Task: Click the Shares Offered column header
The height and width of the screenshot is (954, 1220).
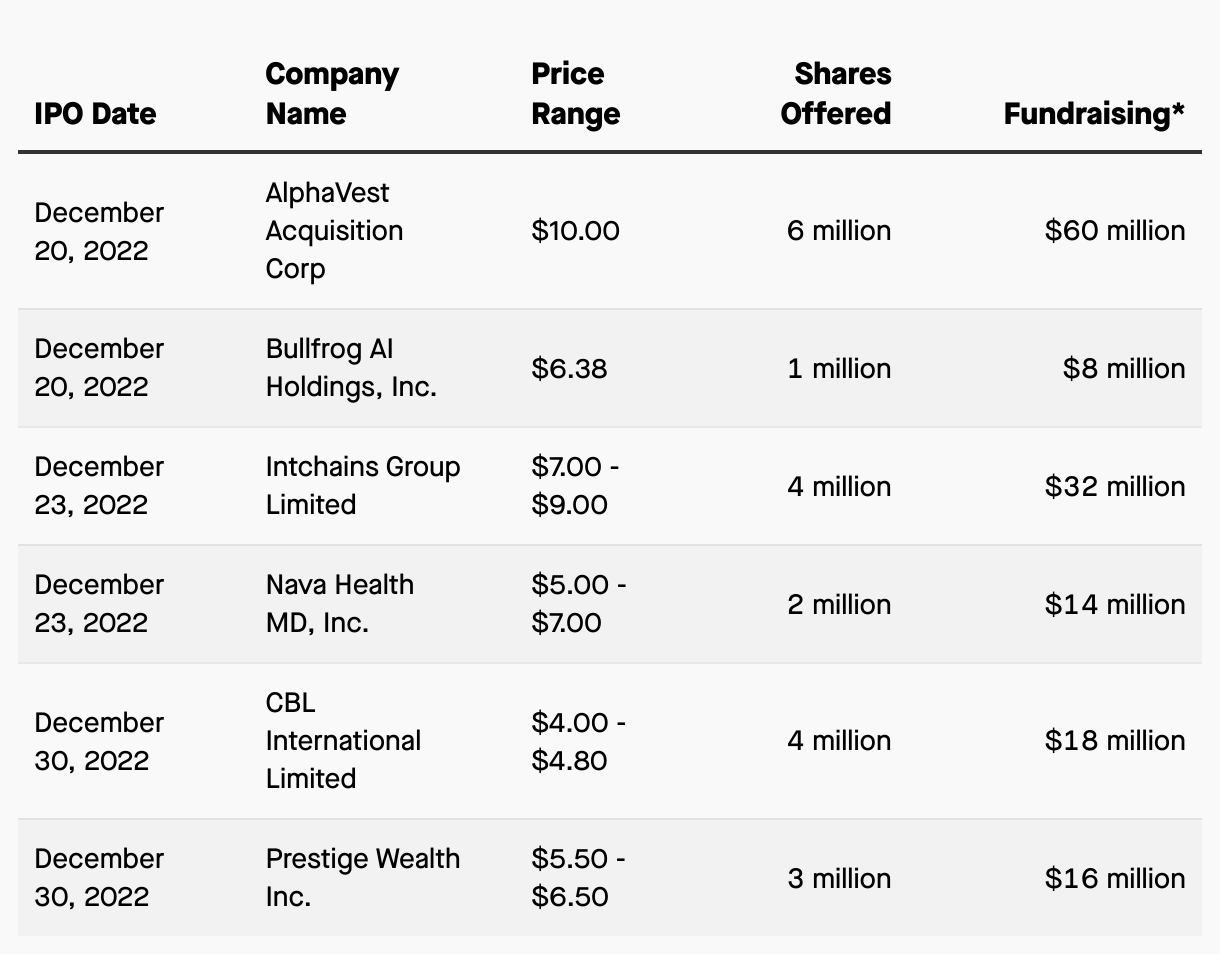Action: (836, 94)
